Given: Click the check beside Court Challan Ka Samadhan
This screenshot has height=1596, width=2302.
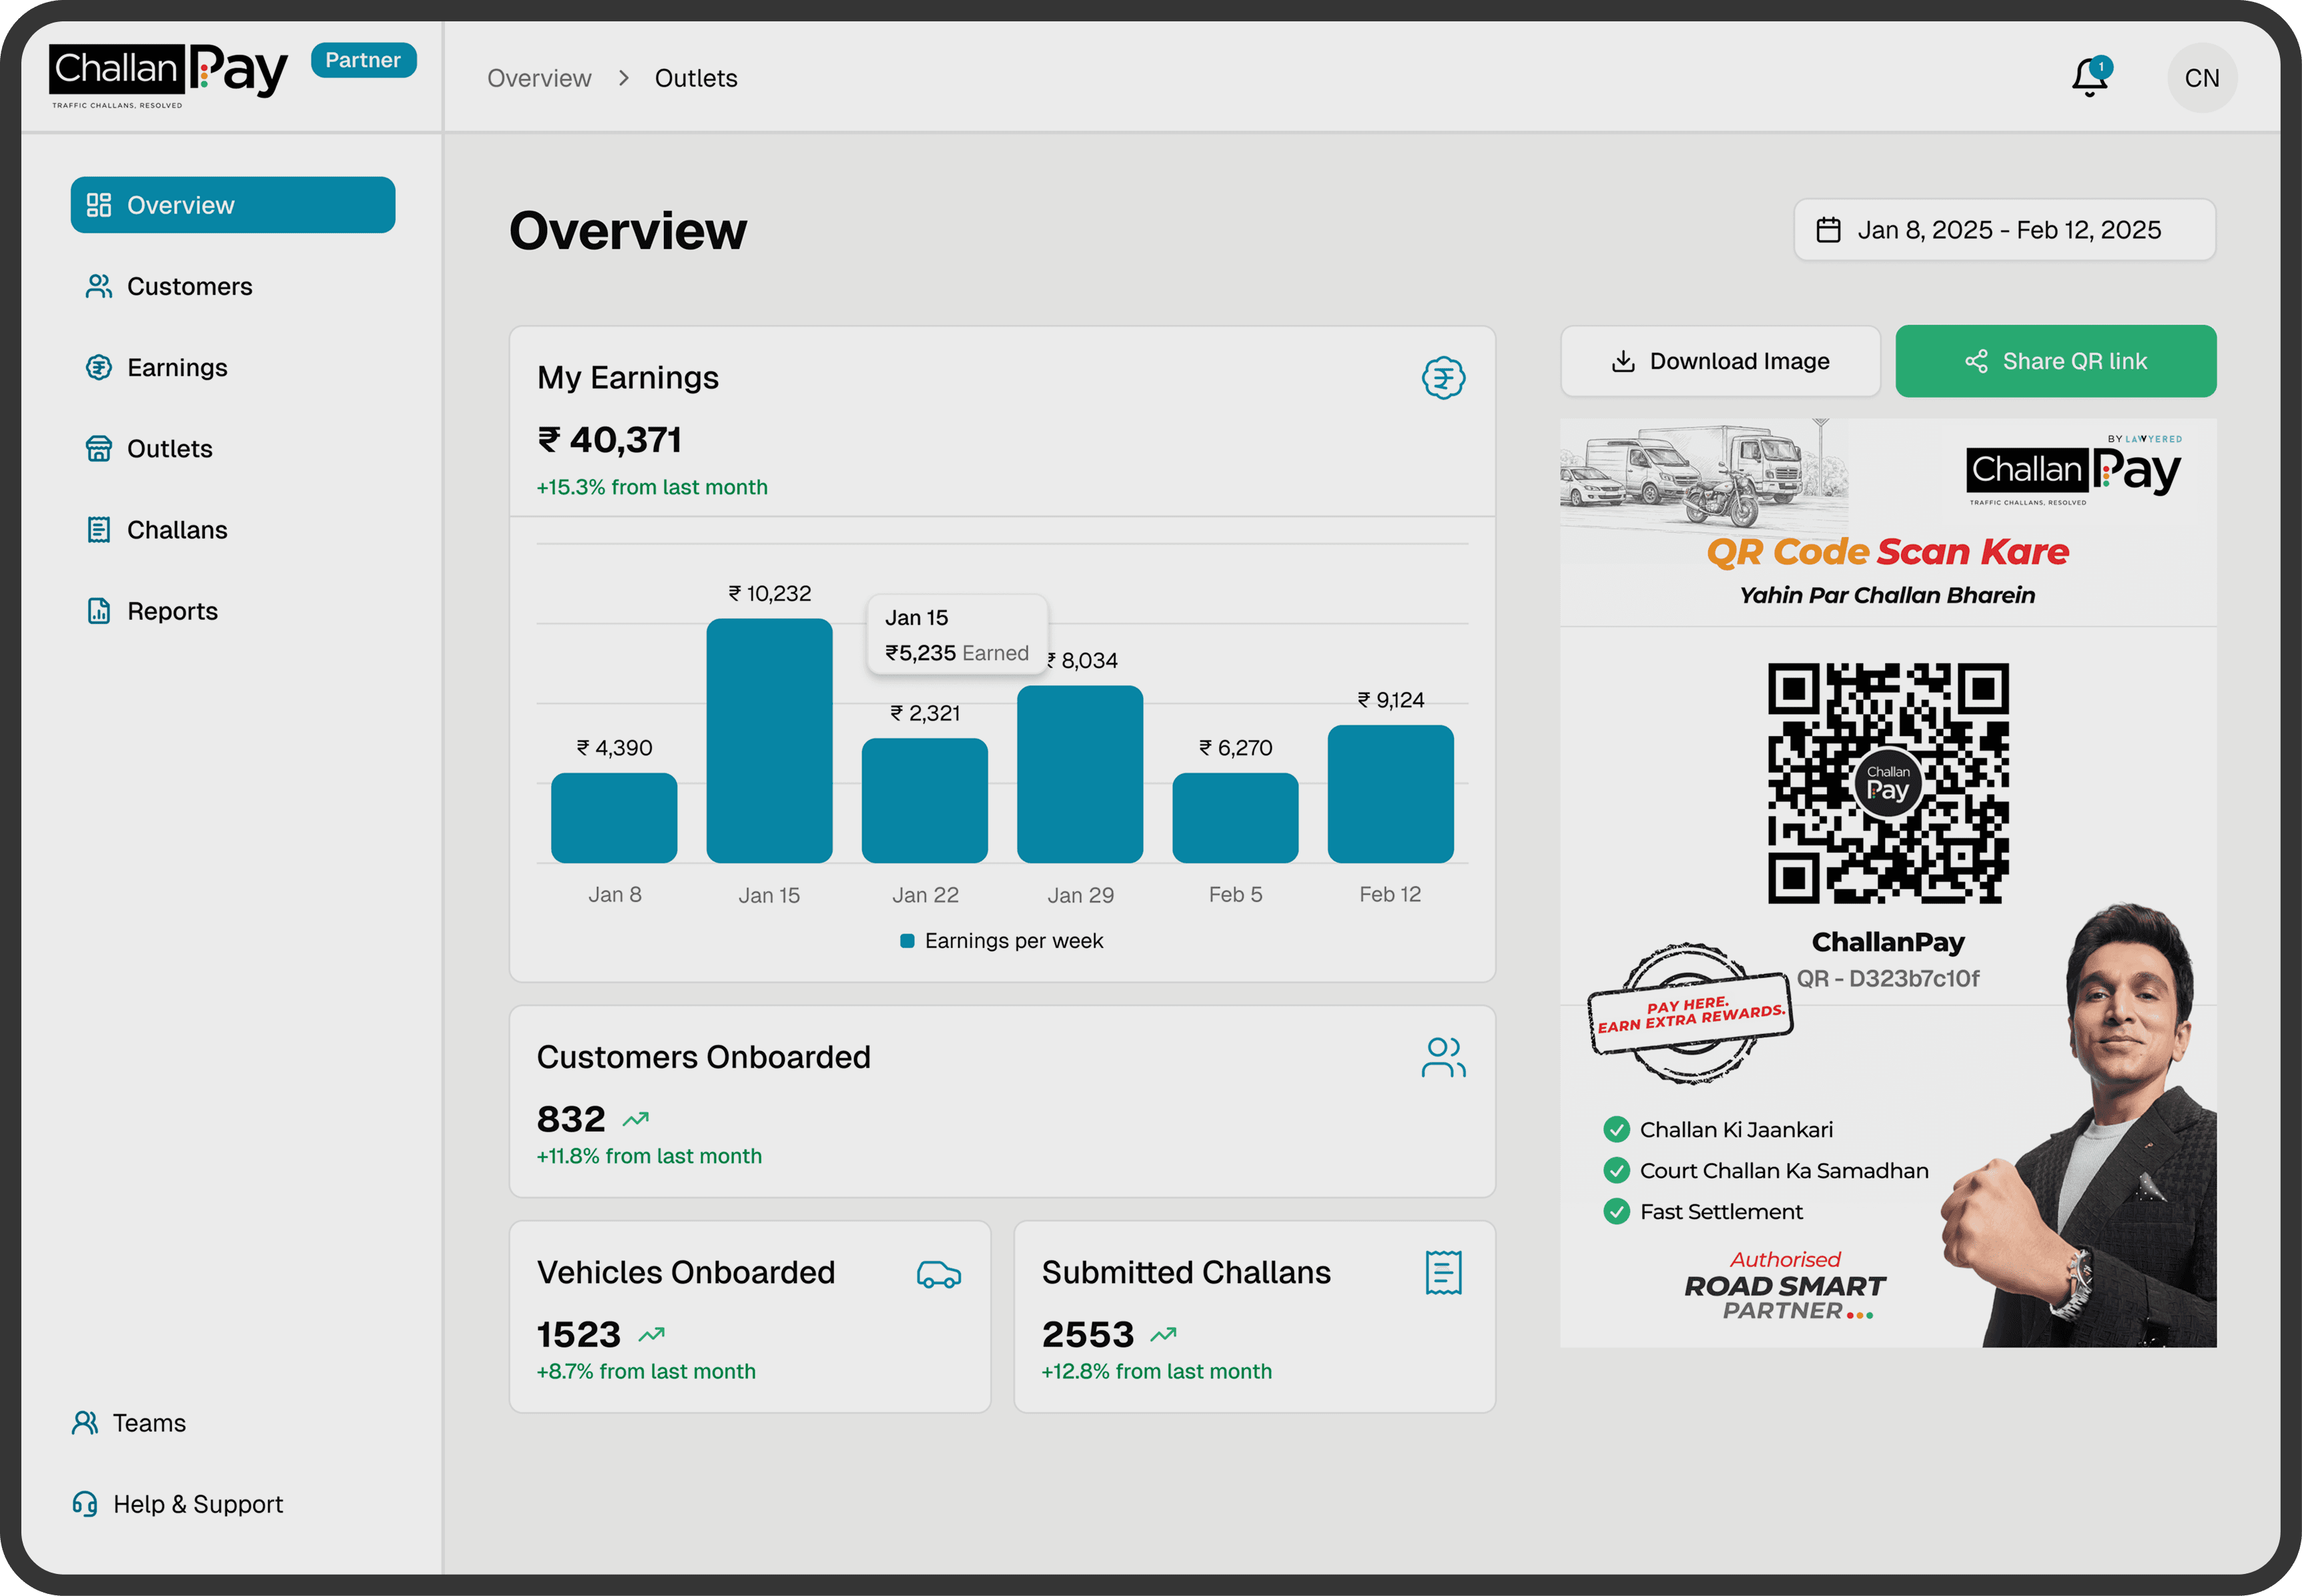Looking at the screenshot, I should (1616, 1171).
